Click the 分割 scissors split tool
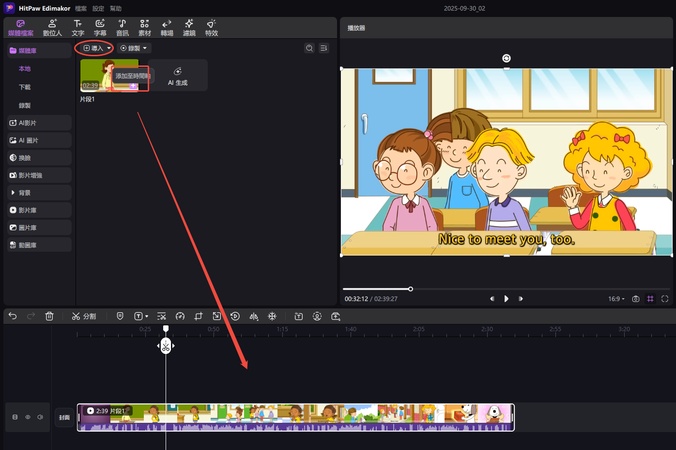 pyautogui.click(x=83, y=316)
